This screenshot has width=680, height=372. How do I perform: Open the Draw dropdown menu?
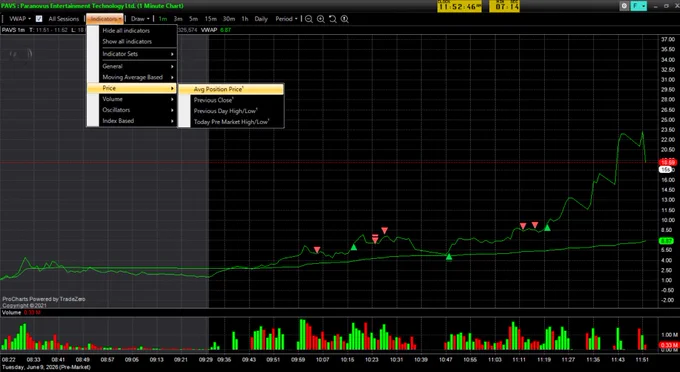pos(140,19)
